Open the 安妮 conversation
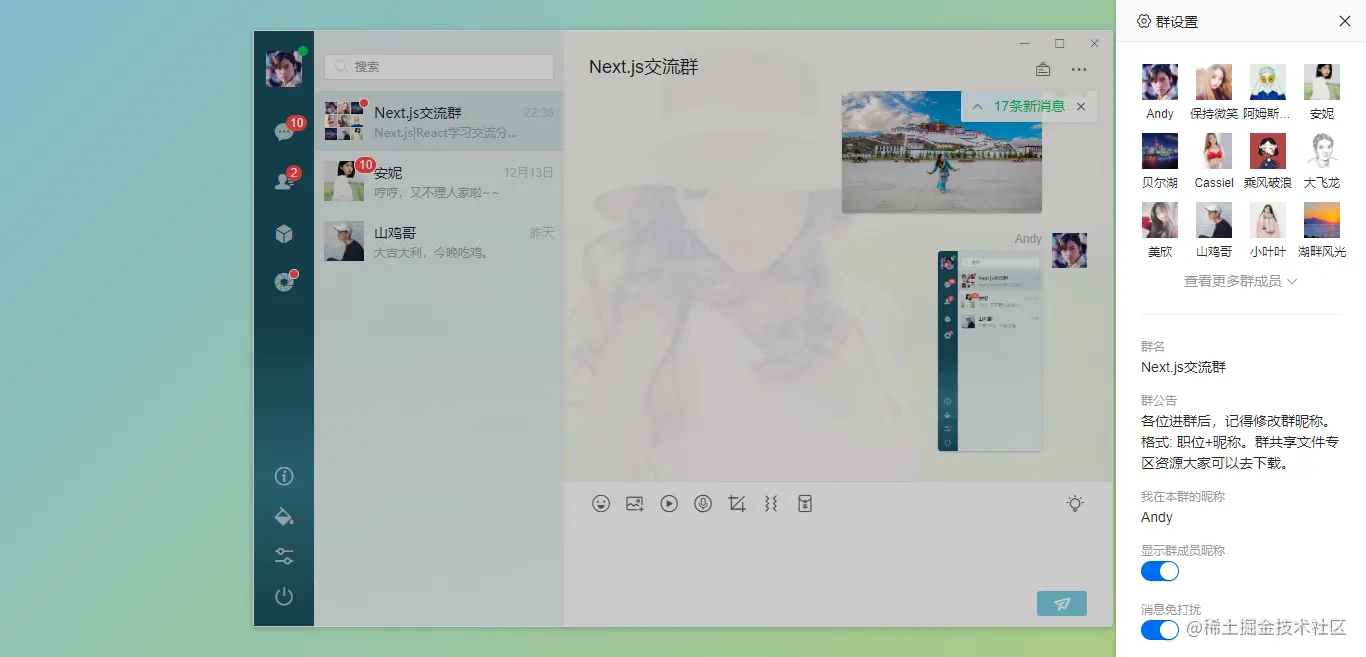 [x=439, y=181]
